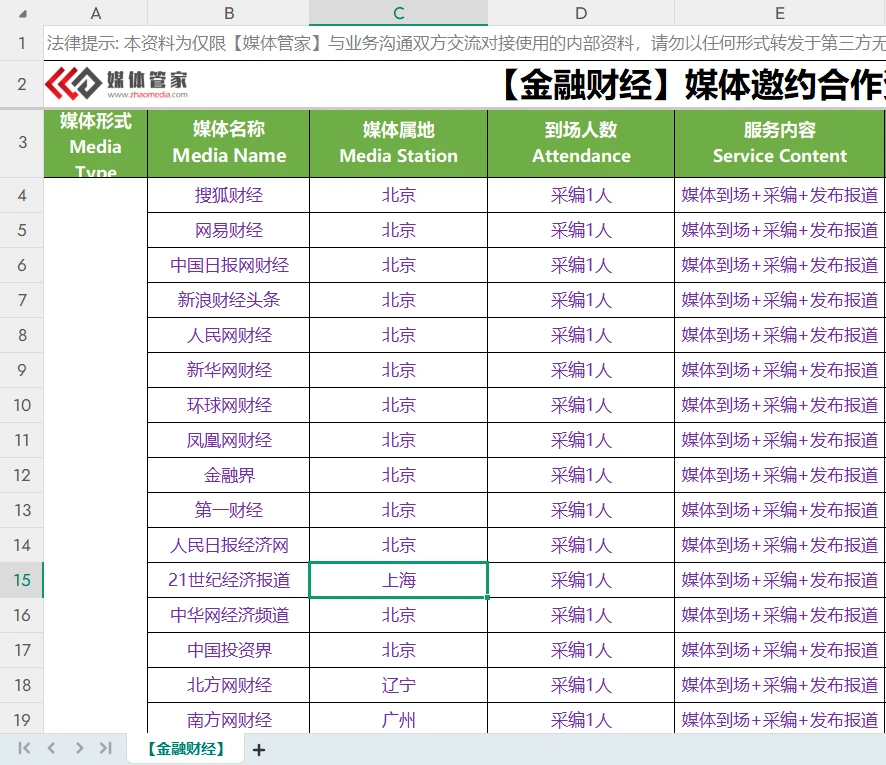Select the 中华网经济频道 cell
The height and width of the screenshot is (765, 886).
tap(228, 615)
